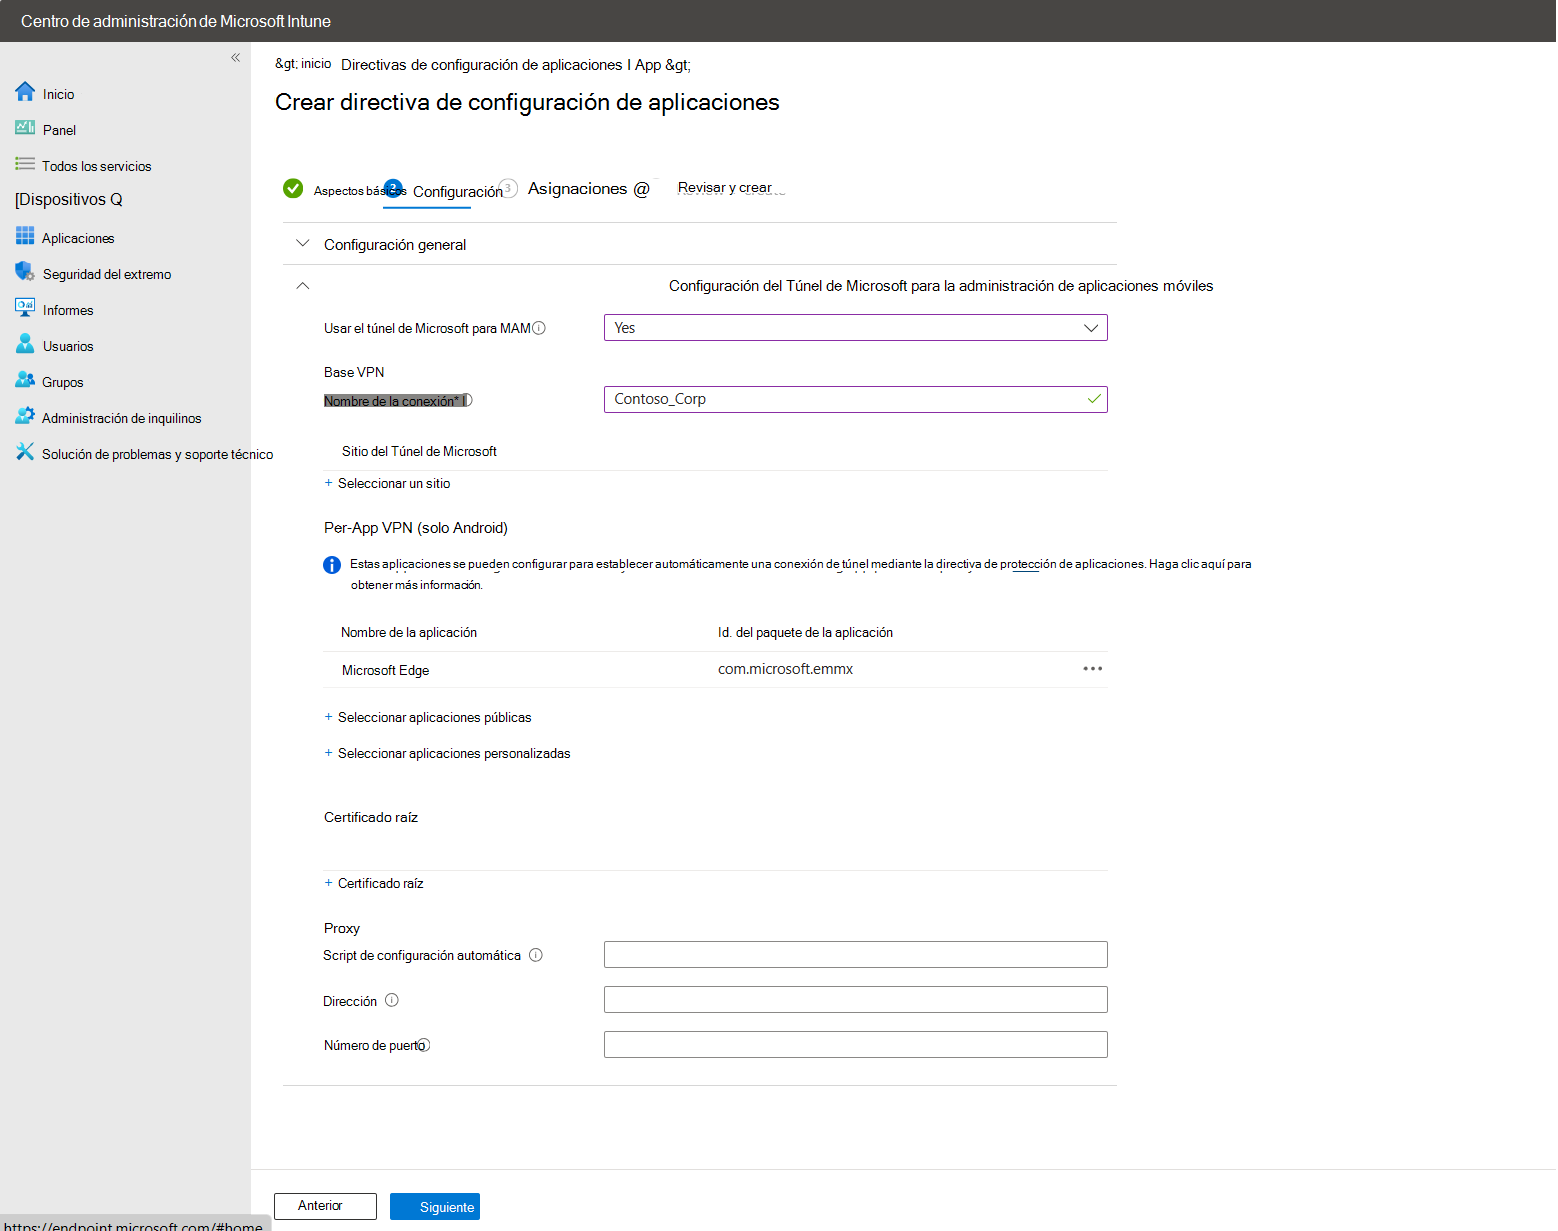This screenshot has height=1231, width=1558.
Task: Open the Usar el túnel Yes dropdown
Action: (x=855, y=328)
